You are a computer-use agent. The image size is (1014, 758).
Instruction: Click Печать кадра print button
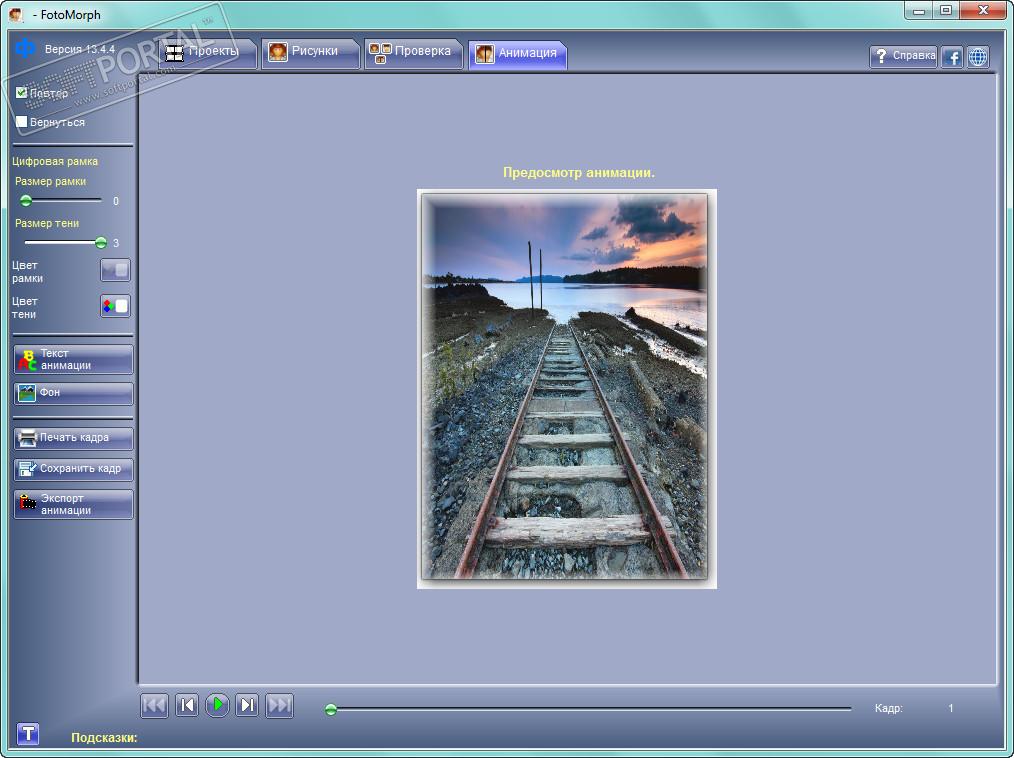[73, 438]
